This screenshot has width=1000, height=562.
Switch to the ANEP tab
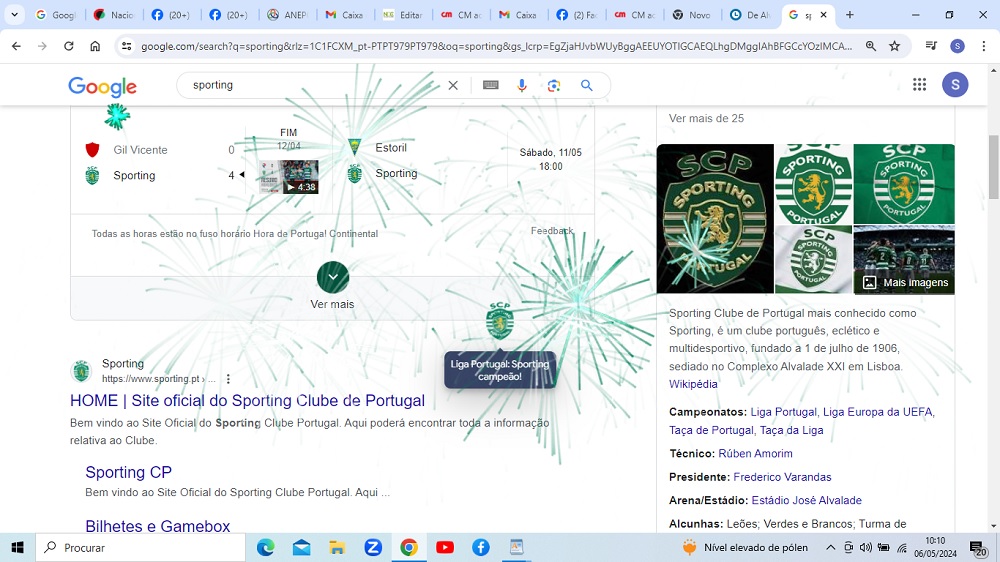tap(288, 15)
